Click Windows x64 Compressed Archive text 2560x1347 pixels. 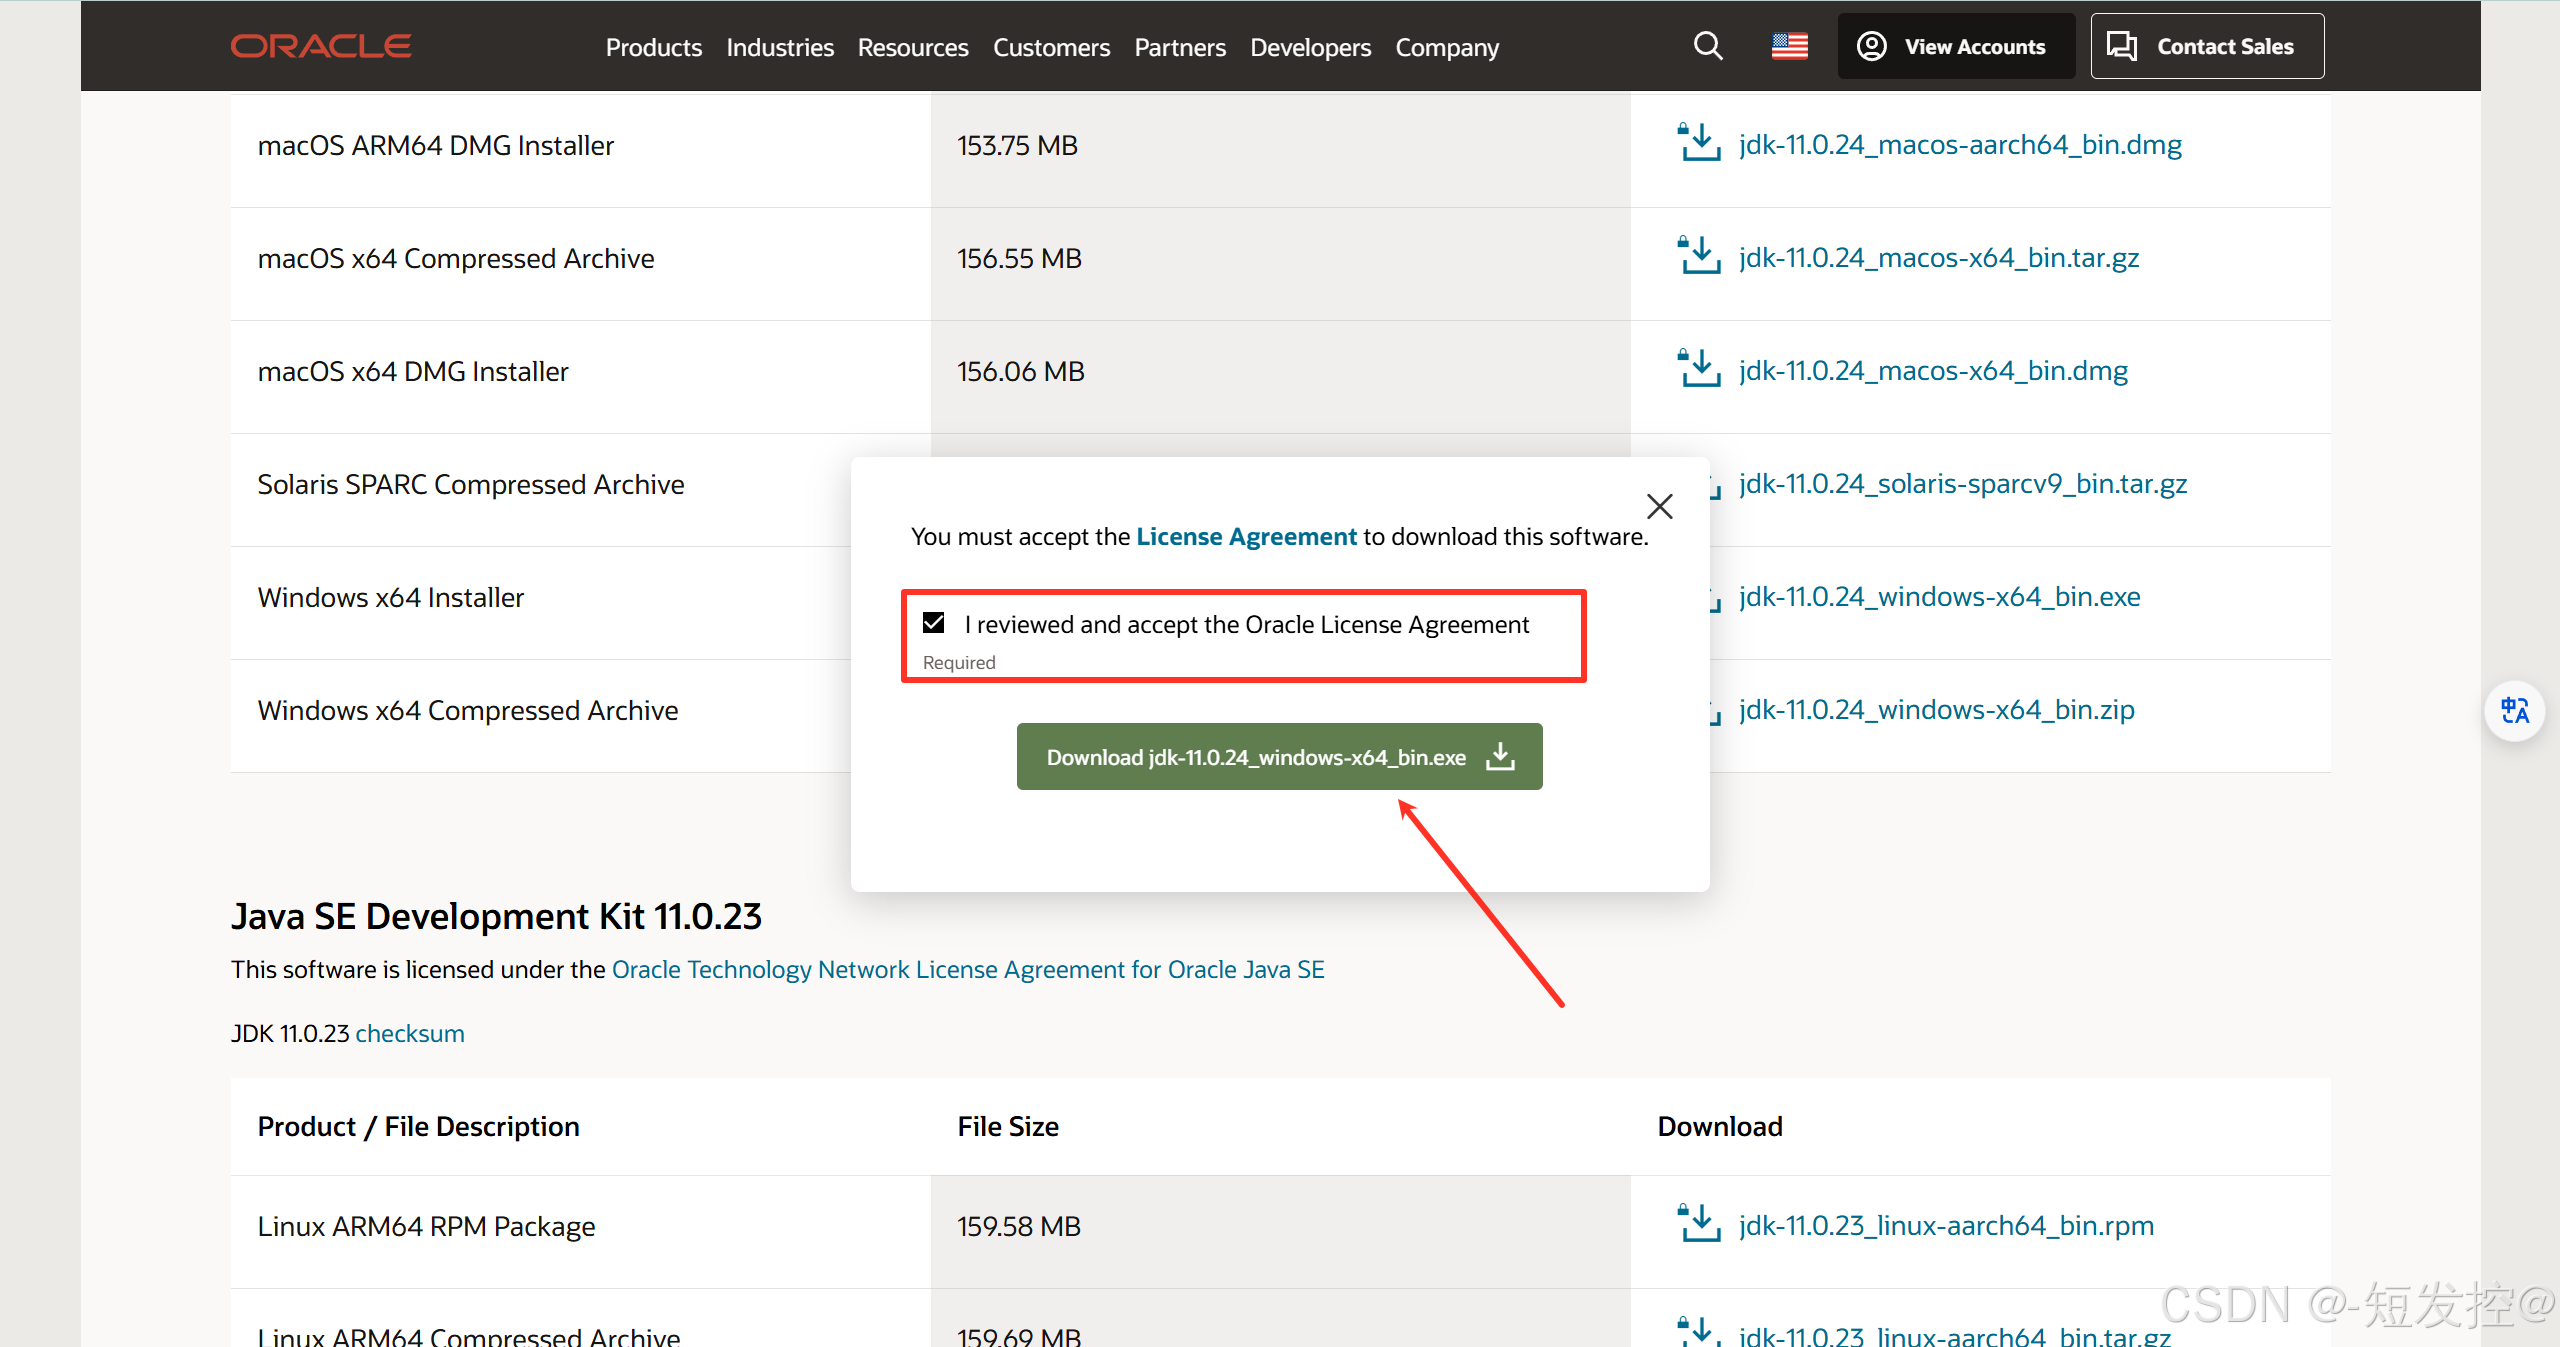click(468, 711)
